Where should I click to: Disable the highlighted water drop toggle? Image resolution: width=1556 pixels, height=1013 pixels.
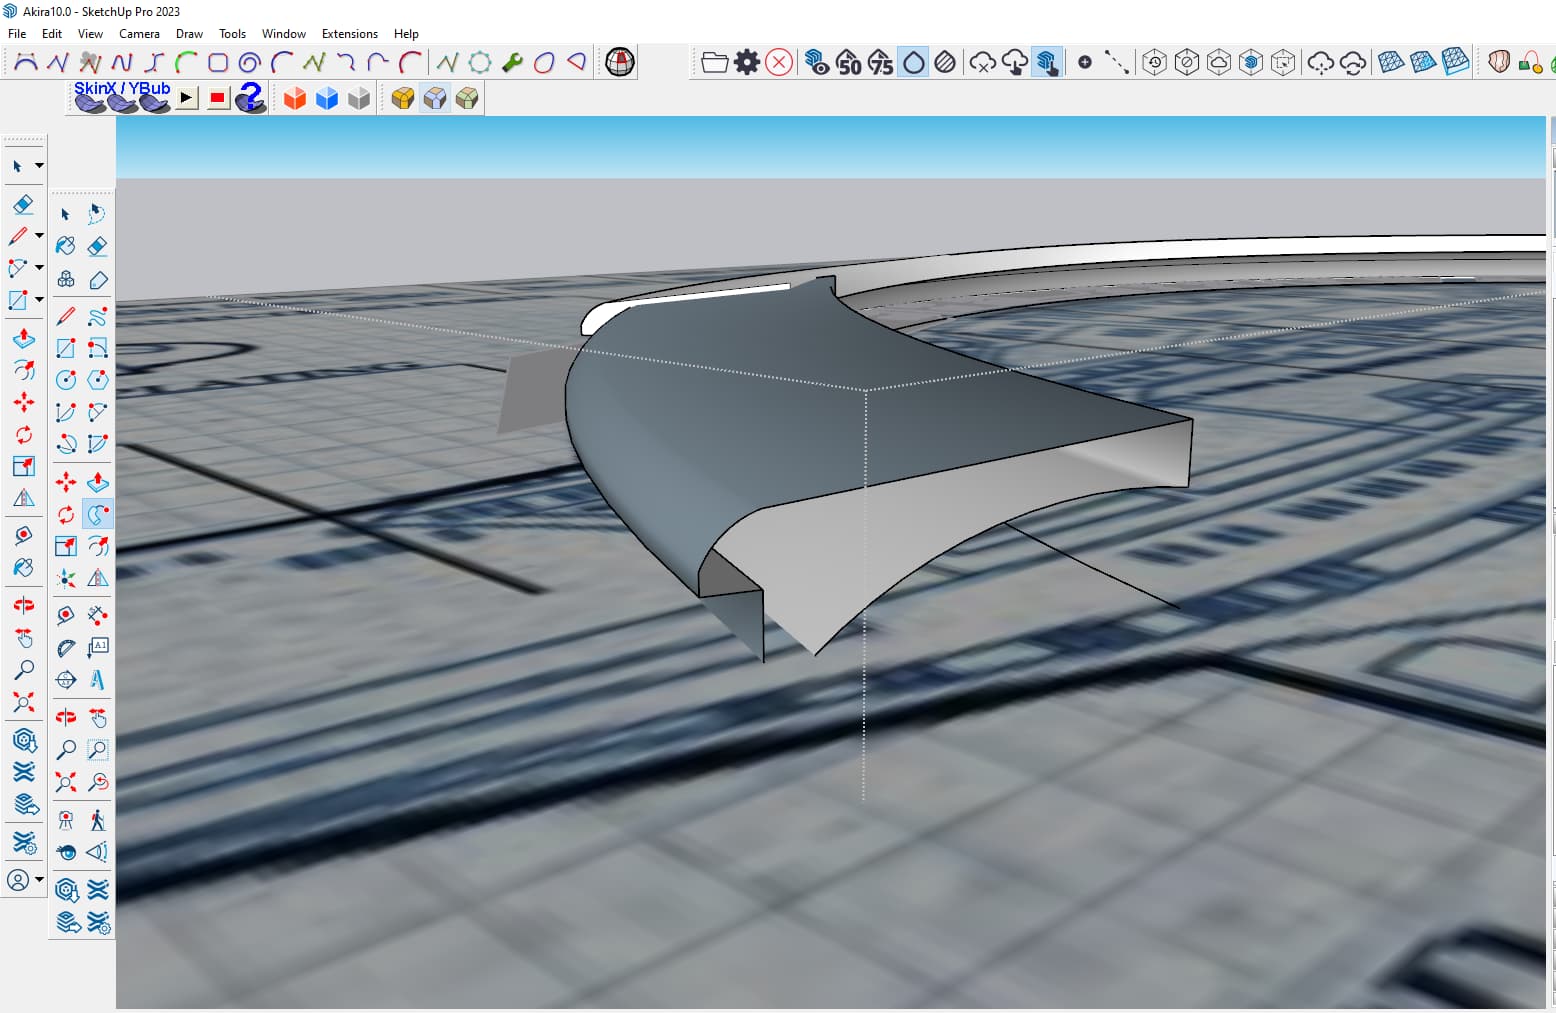tap(913, 62)
